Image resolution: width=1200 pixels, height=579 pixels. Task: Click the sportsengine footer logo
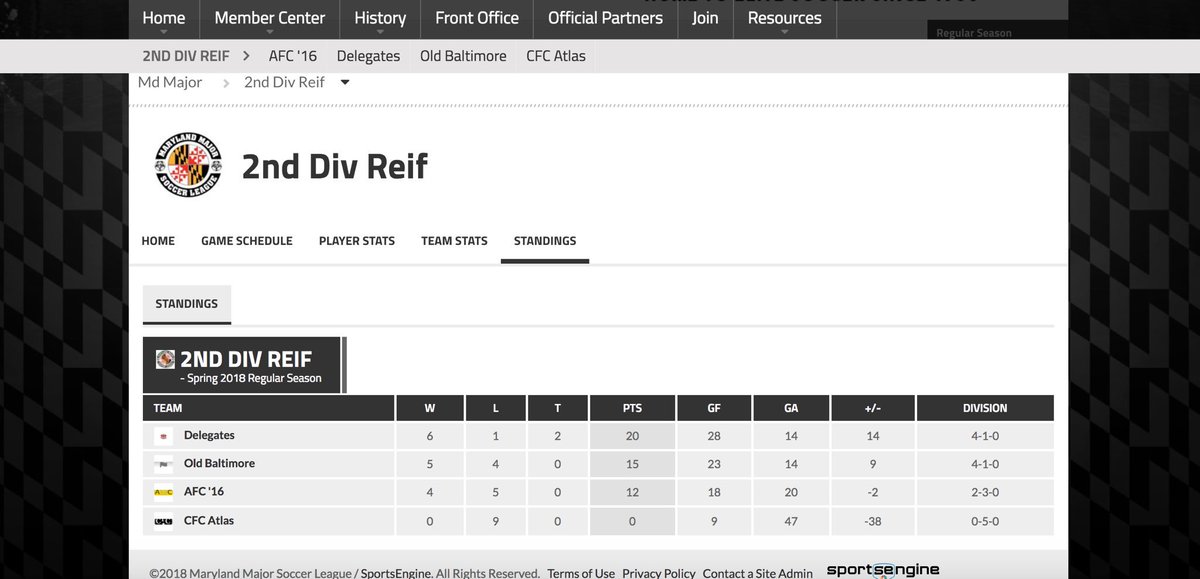883,570
